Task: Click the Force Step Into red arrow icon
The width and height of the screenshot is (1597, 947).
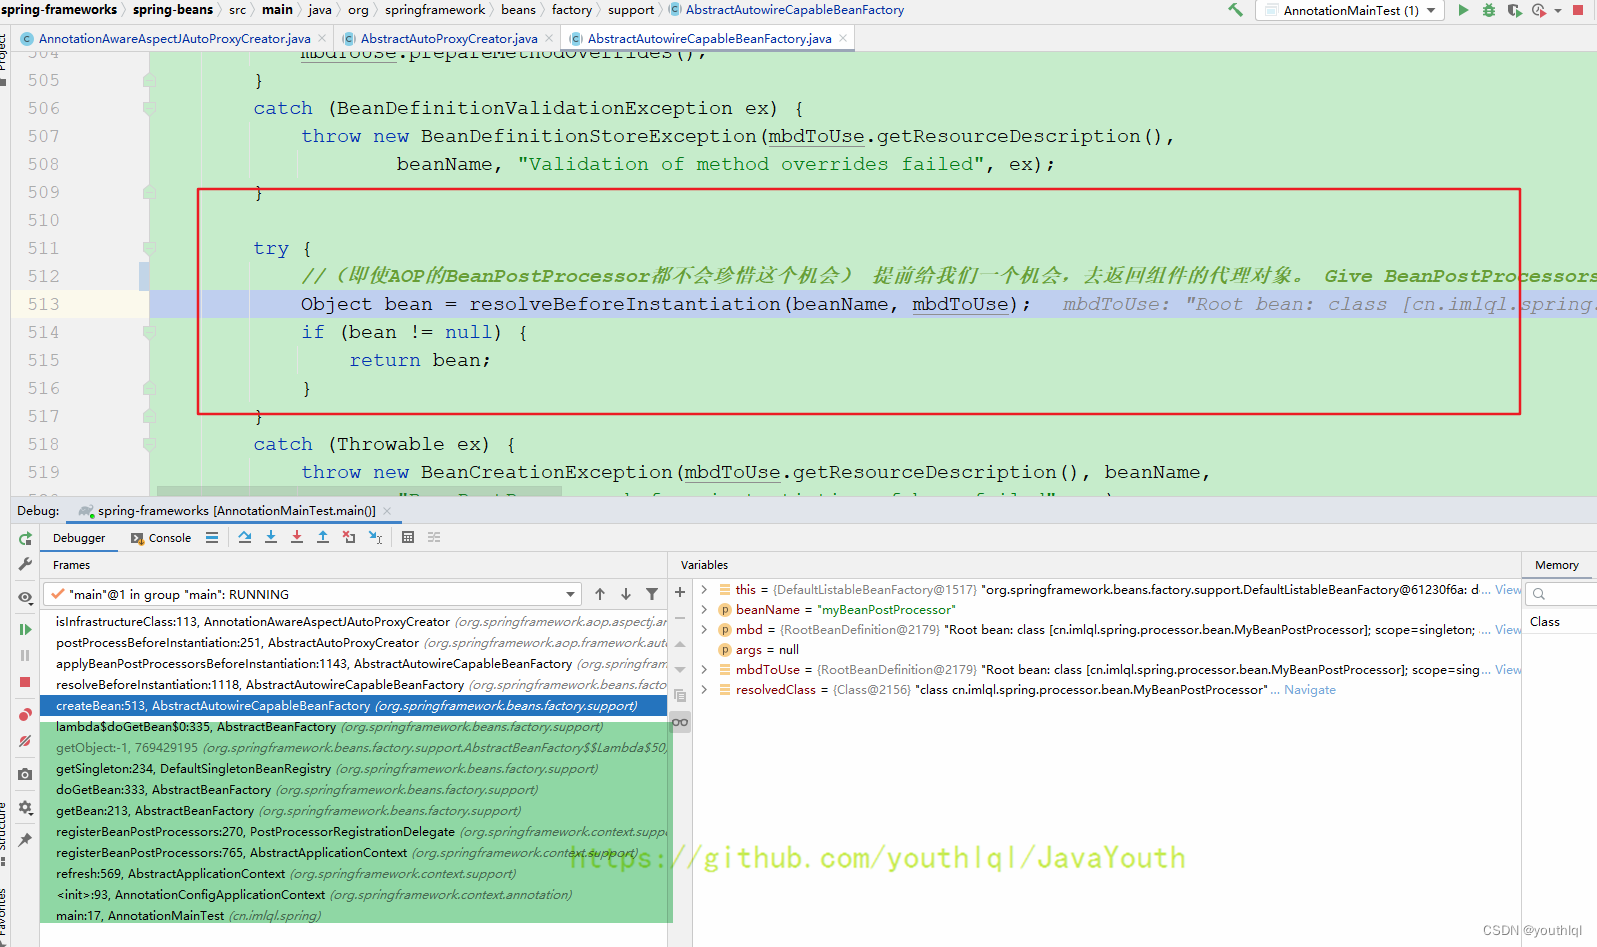Action: [x=297, y=537]
